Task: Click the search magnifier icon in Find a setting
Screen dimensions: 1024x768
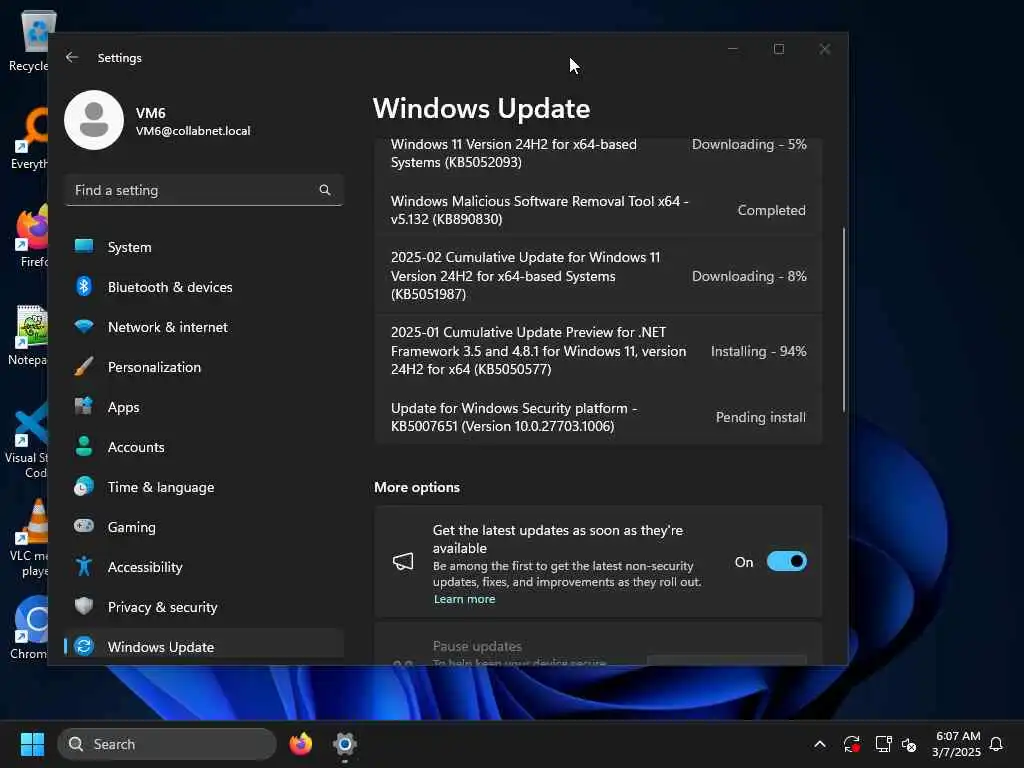Action: (325, 190)
